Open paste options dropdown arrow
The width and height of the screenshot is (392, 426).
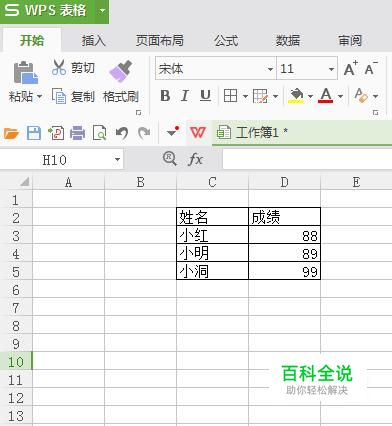(39, 97)
